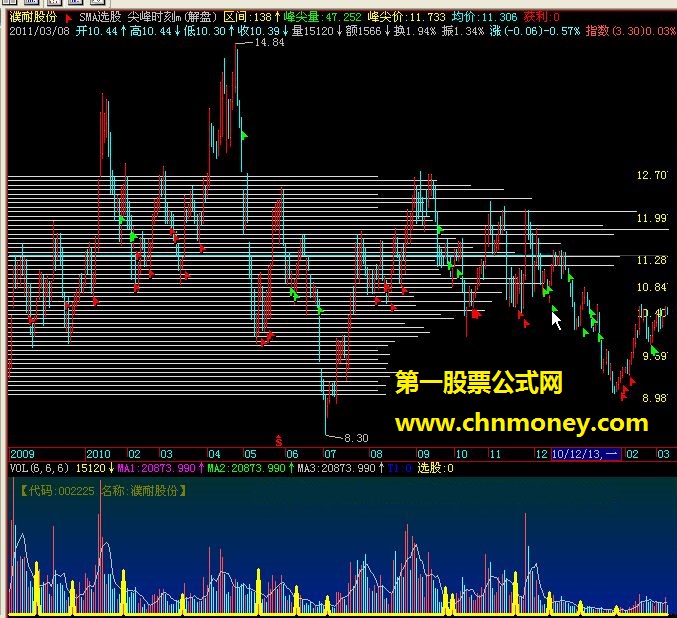Click the peak price label 14.84

(269, 42)
